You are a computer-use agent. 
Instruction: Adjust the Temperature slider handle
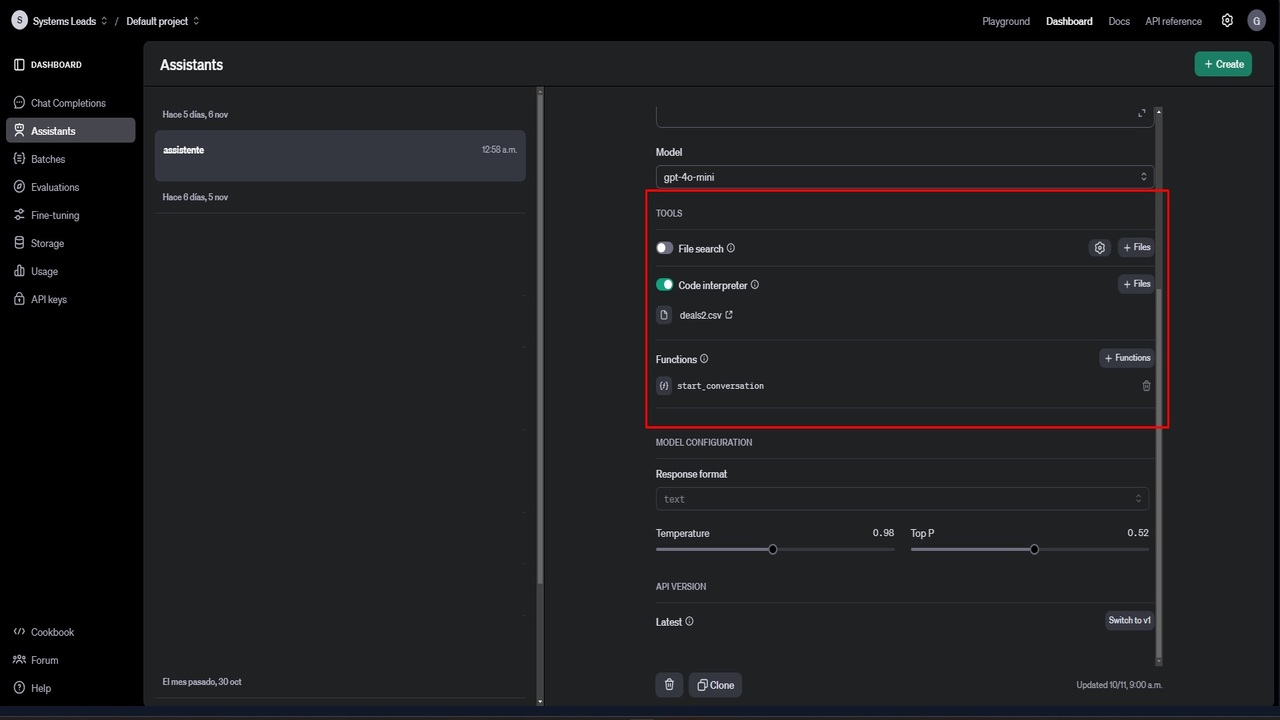pos(773,549)
